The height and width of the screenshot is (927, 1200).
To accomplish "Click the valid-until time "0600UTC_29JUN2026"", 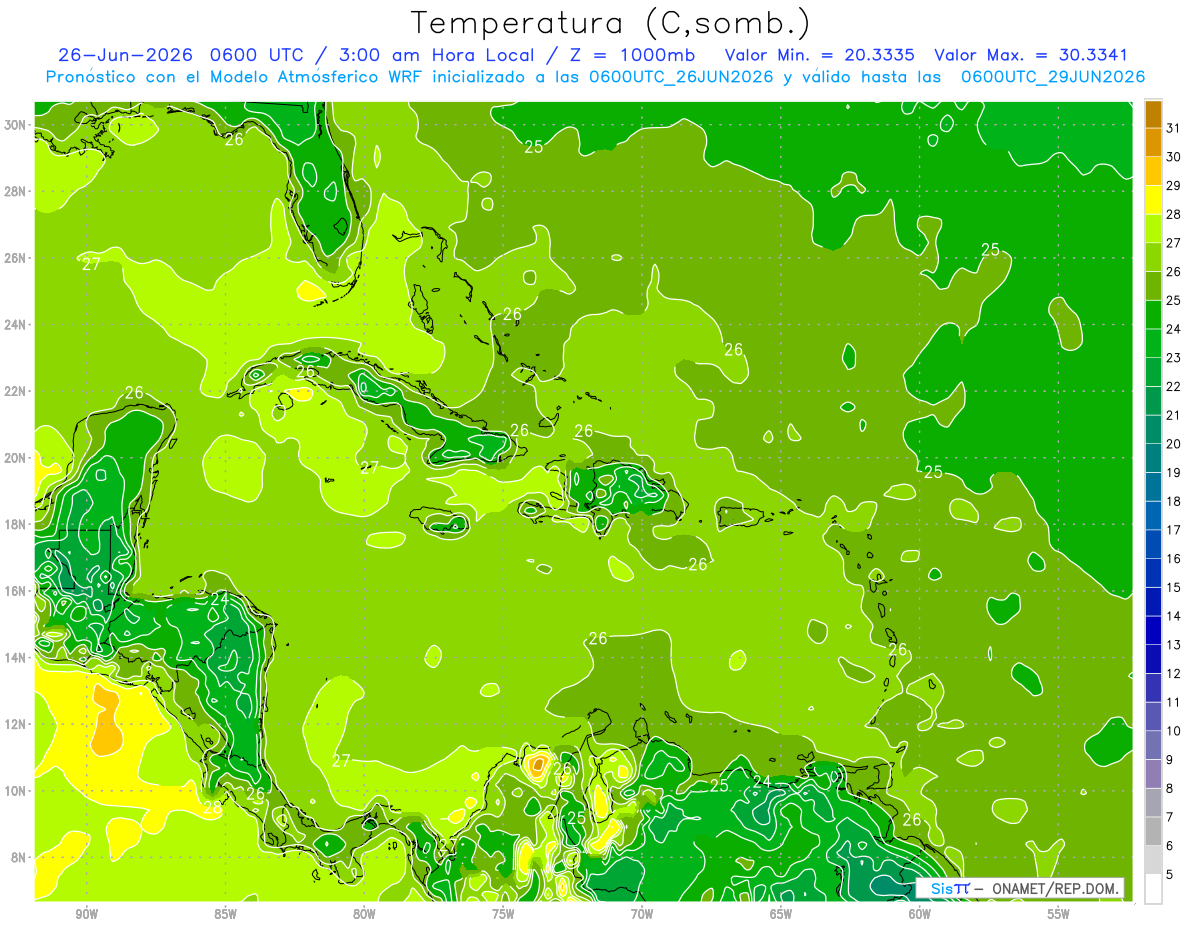I will pyautogui.click(x=1053, y=76).
